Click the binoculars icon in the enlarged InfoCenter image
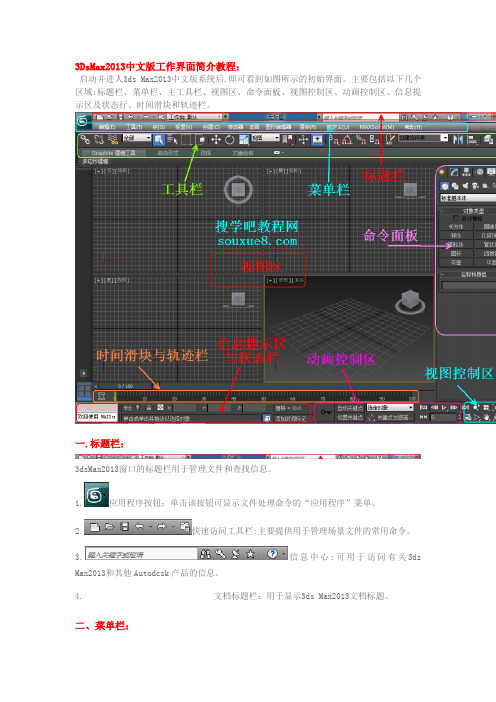This screenshot has width=496, height=702. point(205,554)
